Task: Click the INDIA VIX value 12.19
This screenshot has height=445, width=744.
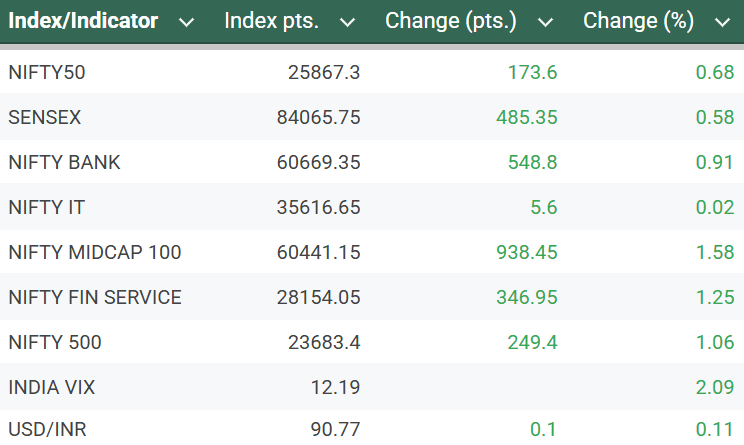Action: [338, 388]
